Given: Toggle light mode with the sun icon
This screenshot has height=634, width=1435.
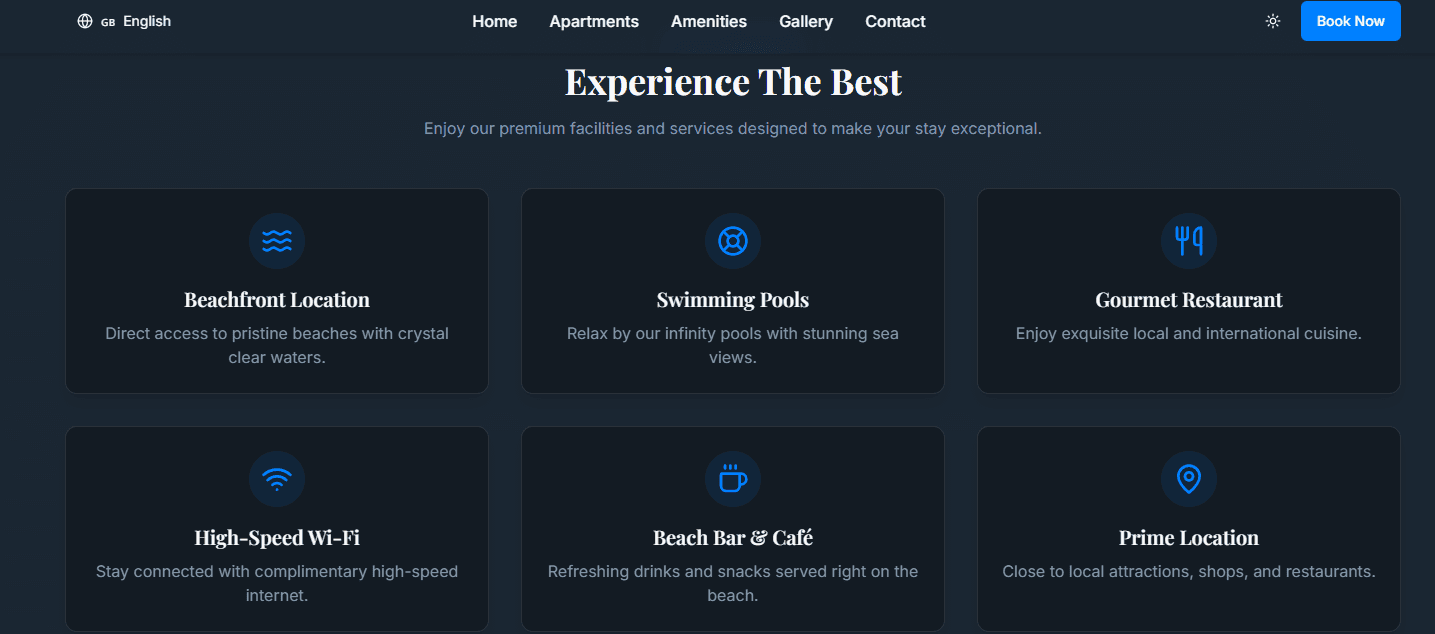Looking at the screenshot, I should tap(1273, 21).
